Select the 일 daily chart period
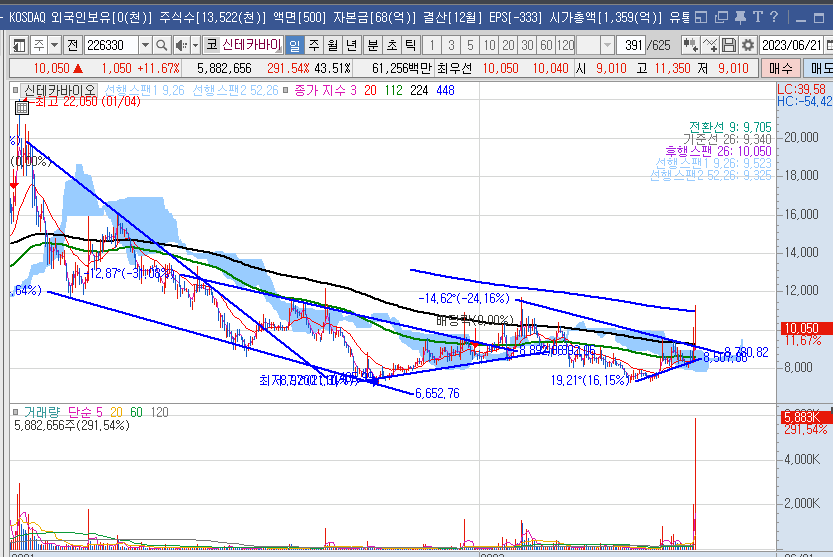The height and width of the screenshot is (557, 833). point(294,45)
